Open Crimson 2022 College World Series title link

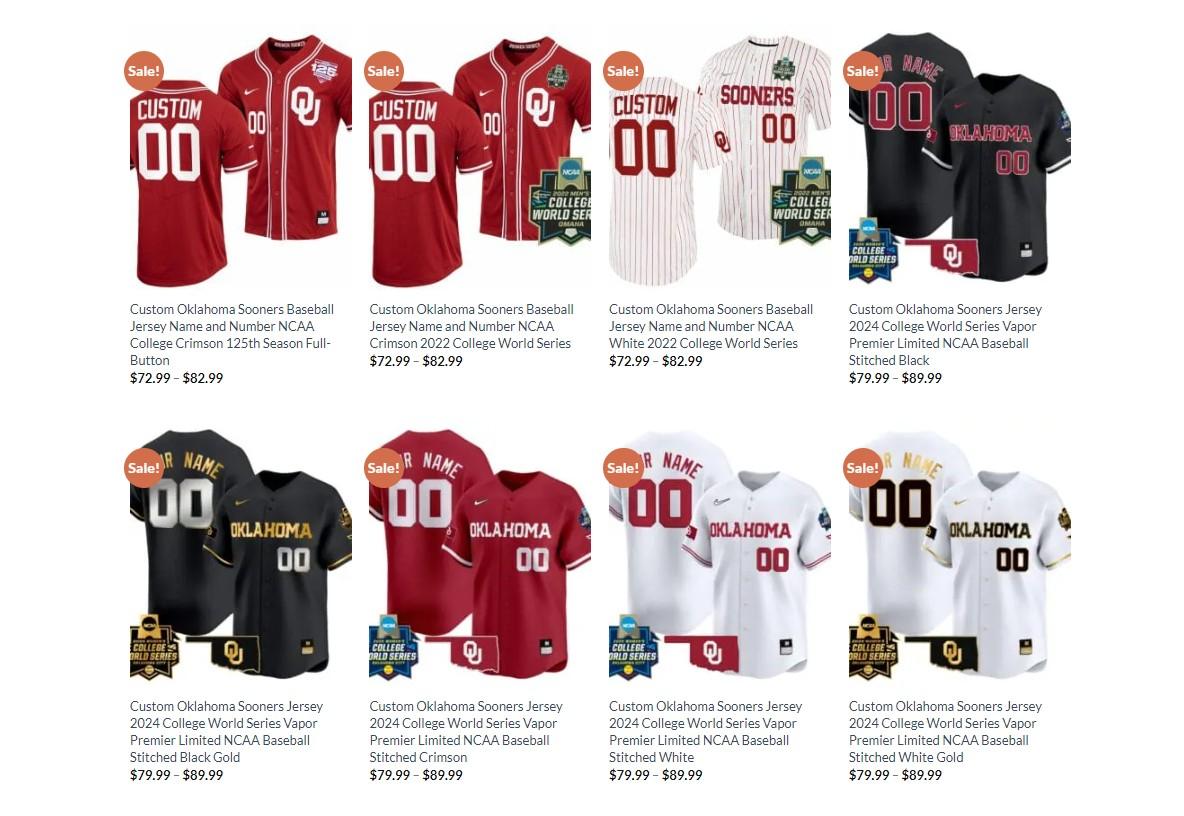click(472, 326)
